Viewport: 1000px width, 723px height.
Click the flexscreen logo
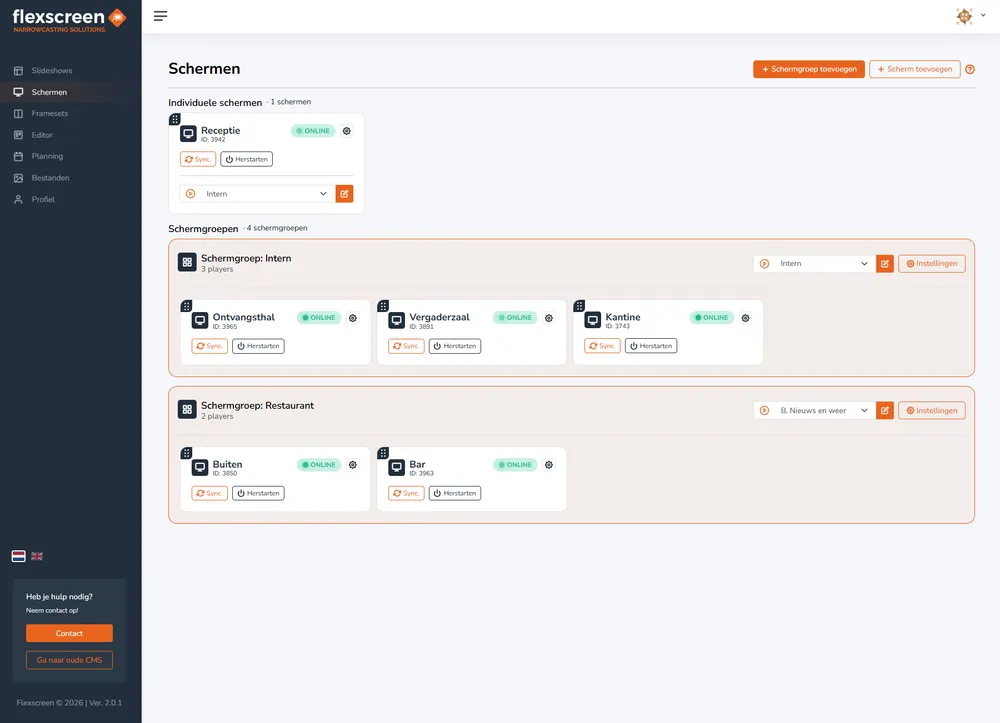coord(69,20)
